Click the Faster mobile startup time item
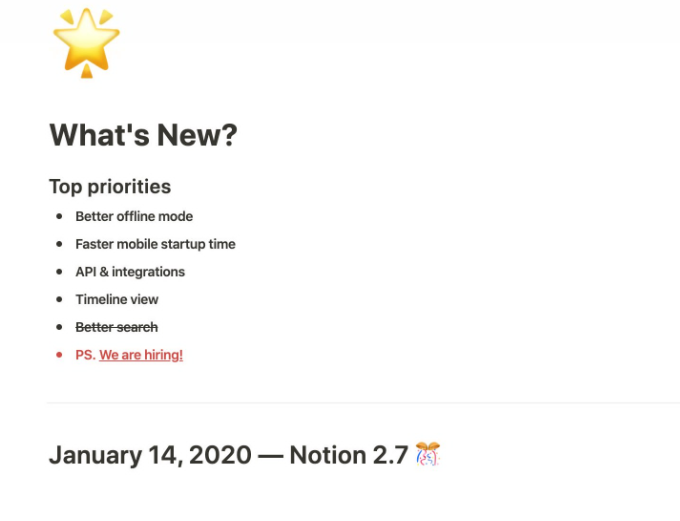This screenshot has height=521, width=680. tap(155, 244)
